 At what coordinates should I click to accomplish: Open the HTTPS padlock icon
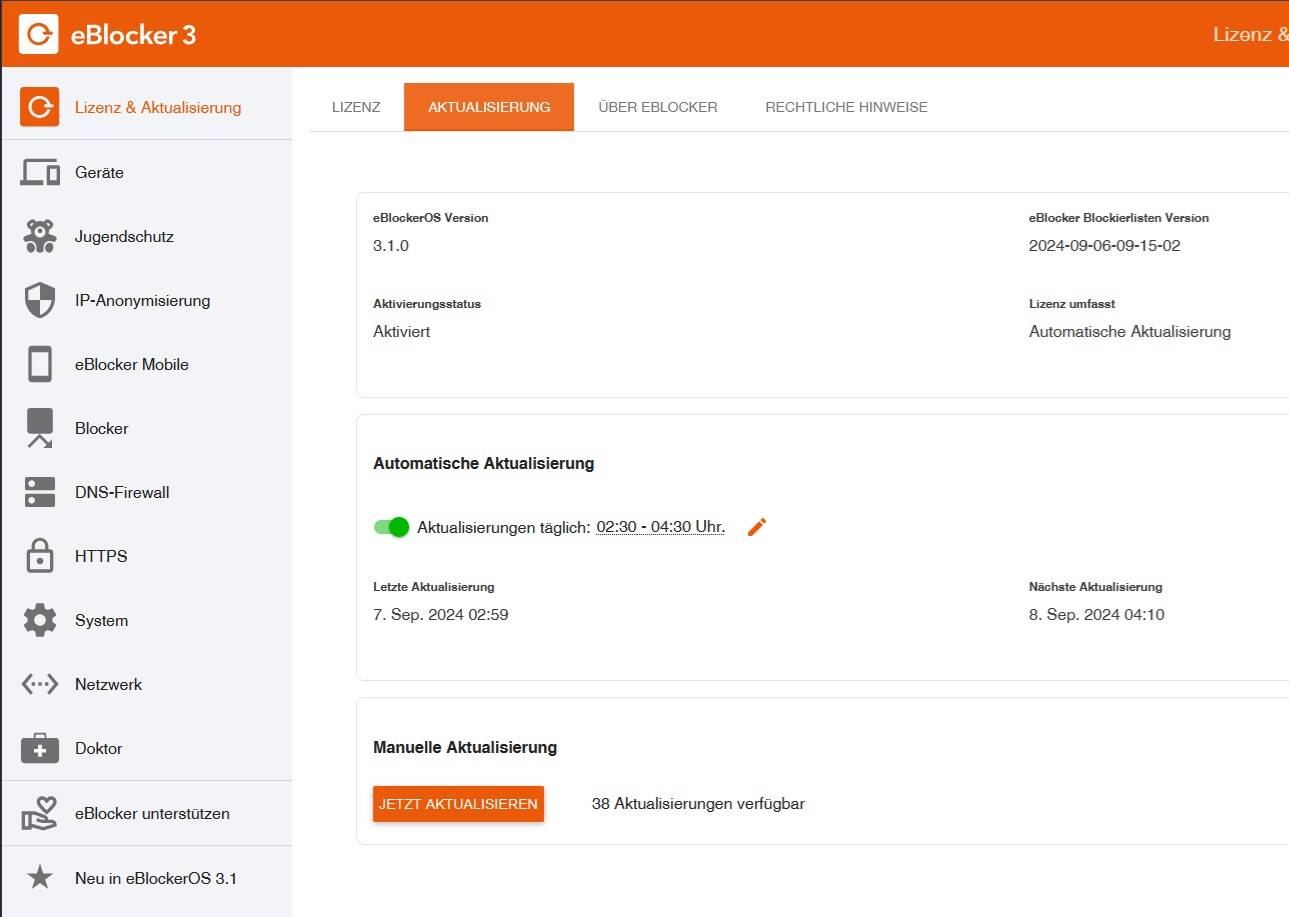(39, 556)
